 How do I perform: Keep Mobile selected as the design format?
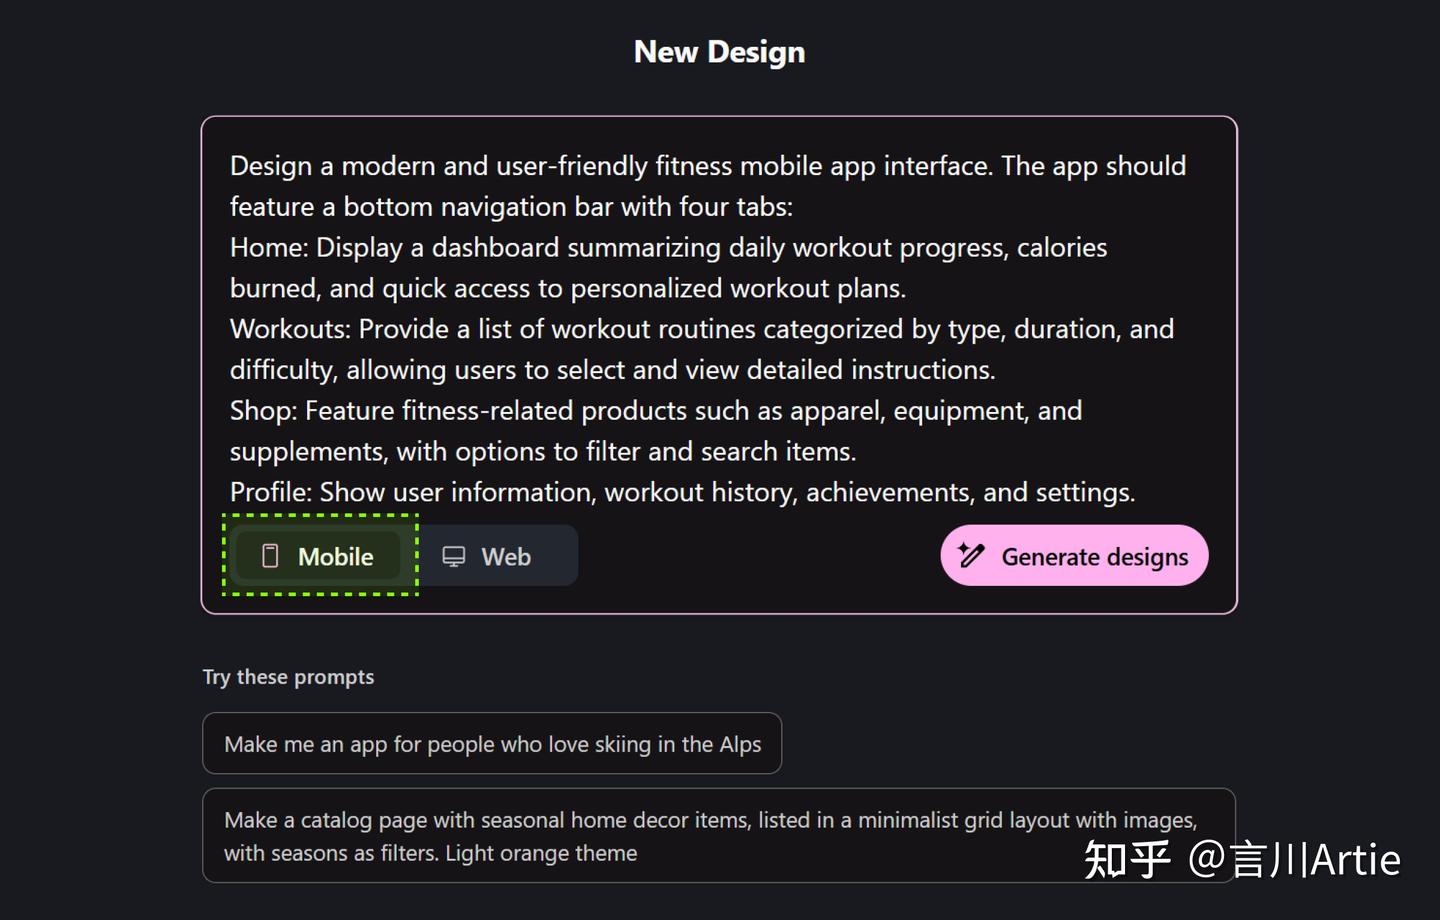pyautogui.click(x=318, y=556)
